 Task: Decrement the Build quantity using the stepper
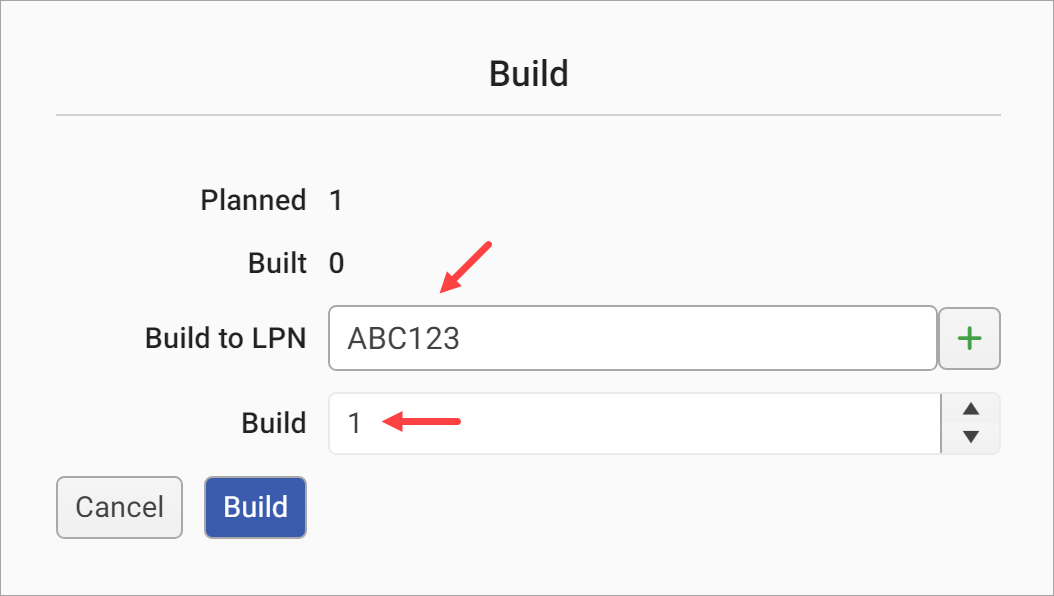970,437
